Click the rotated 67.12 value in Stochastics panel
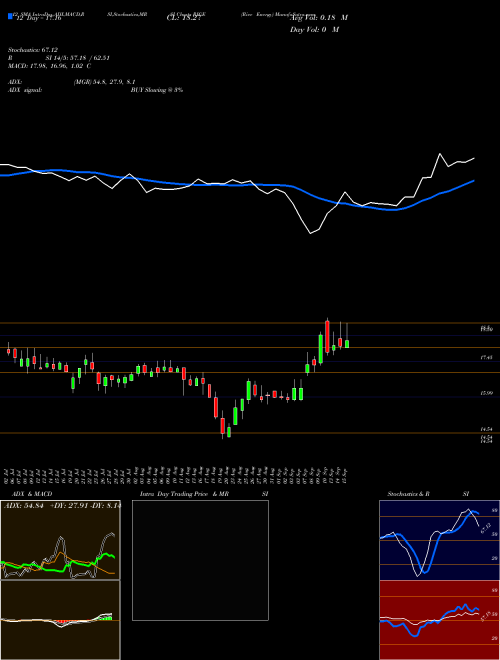The width and height of the screenshot is (500, 660). point(485,528)
